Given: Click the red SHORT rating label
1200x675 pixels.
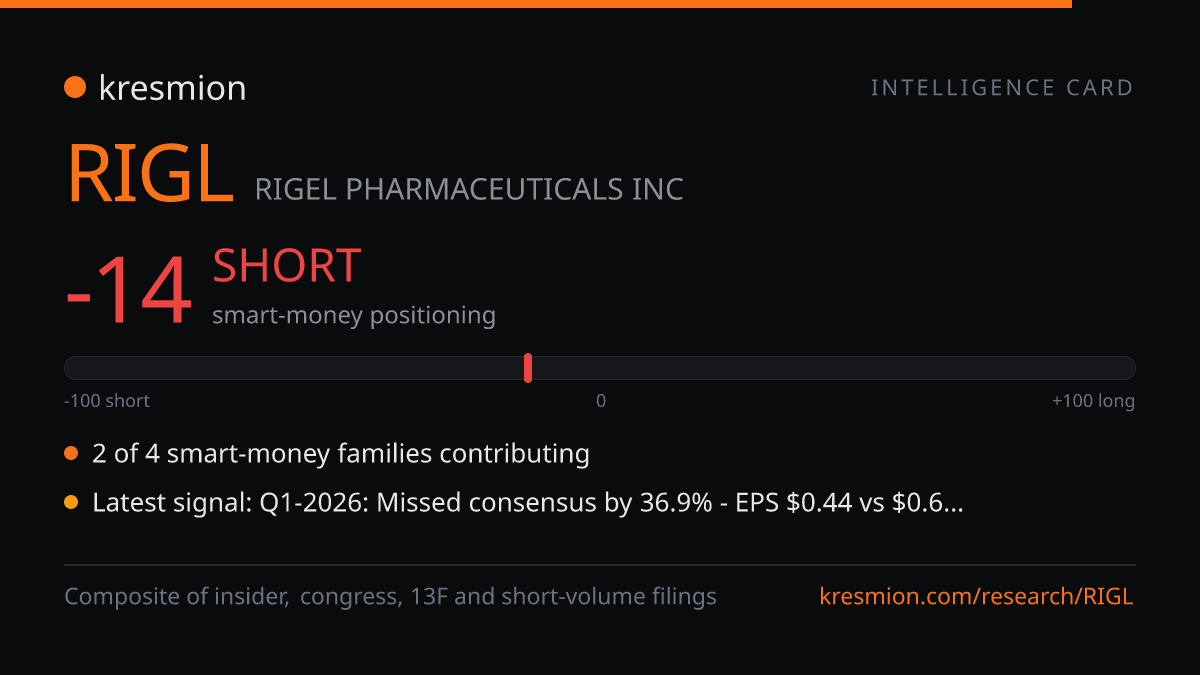Looking at the screenshot, I should 286,266.
